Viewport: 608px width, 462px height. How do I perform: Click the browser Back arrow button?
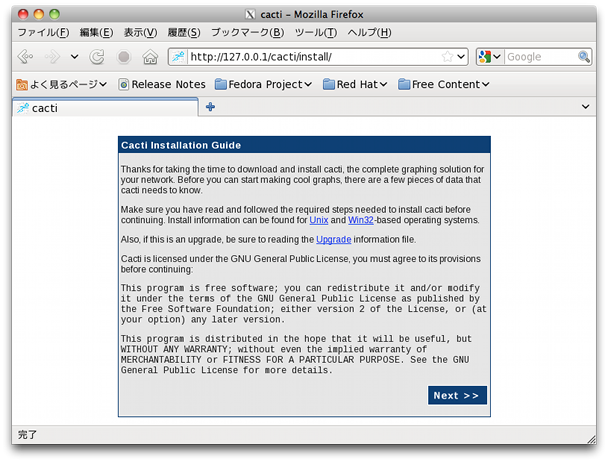click(x=25, y=57)
